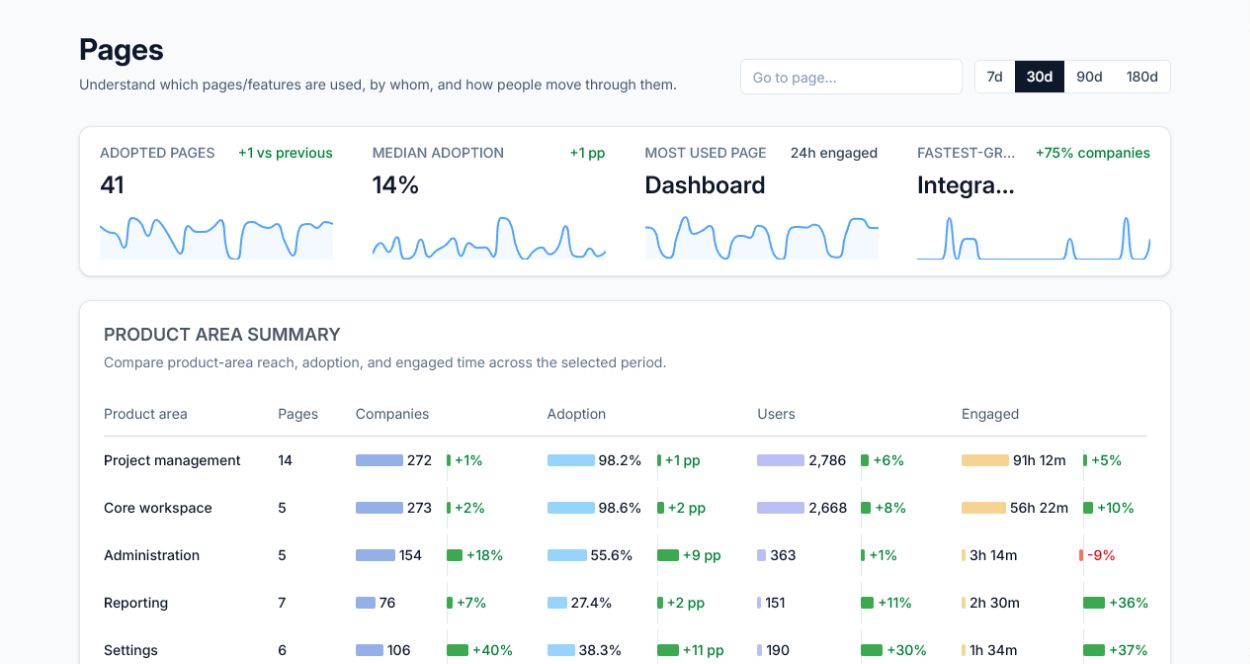This screenshot has width=1250, height=664.
Task: Switch to the 180d time range
Action: point(1142,77)
